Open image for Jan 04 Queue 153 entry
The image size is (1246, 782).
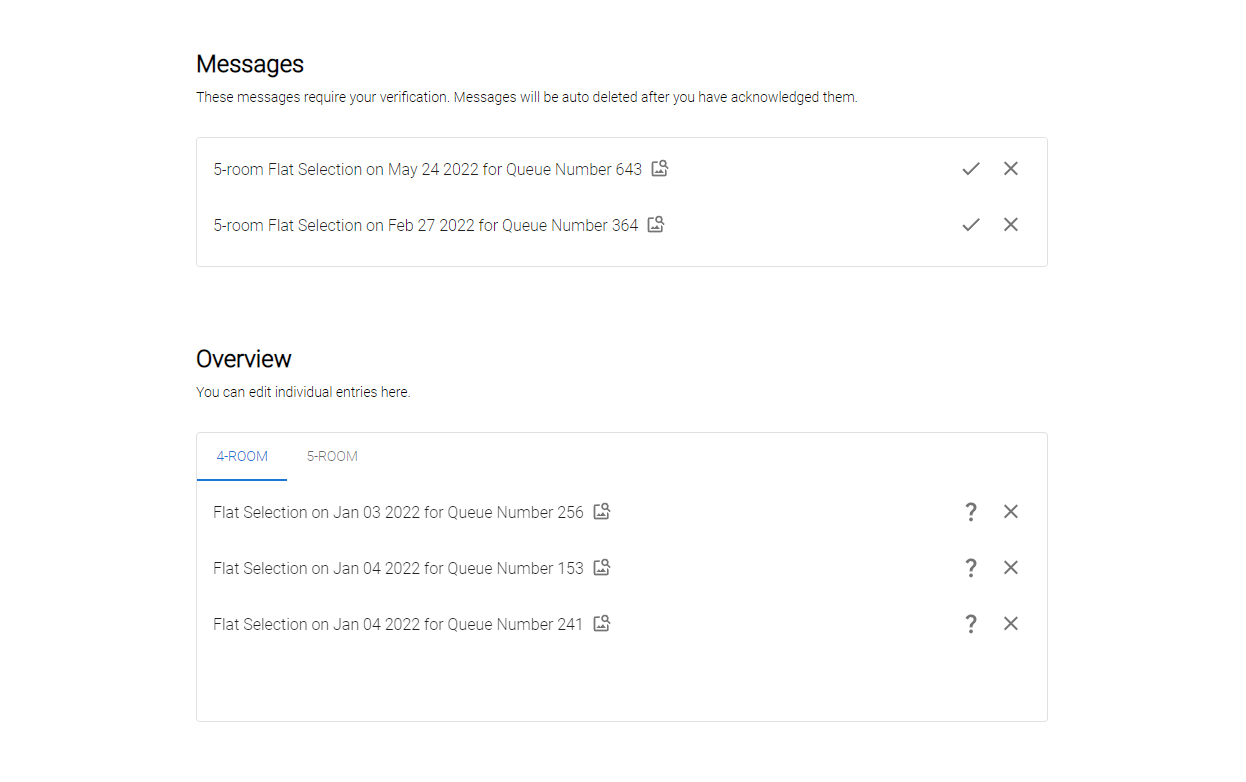[x=601, y=567]
